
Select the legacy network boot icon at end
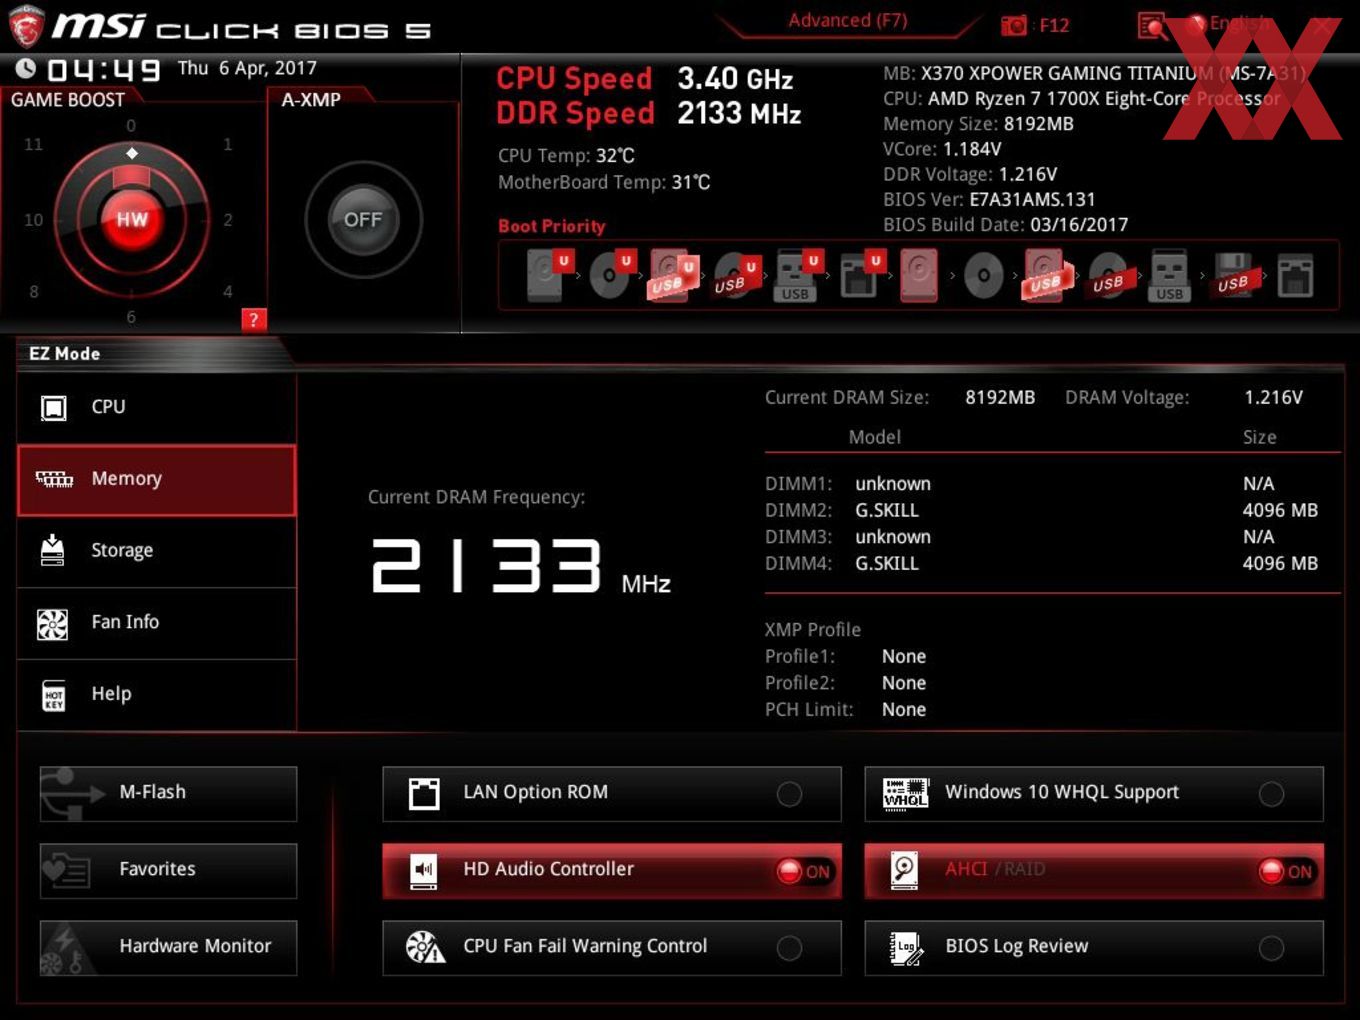pyautogui.click(x=1295, y=276)
